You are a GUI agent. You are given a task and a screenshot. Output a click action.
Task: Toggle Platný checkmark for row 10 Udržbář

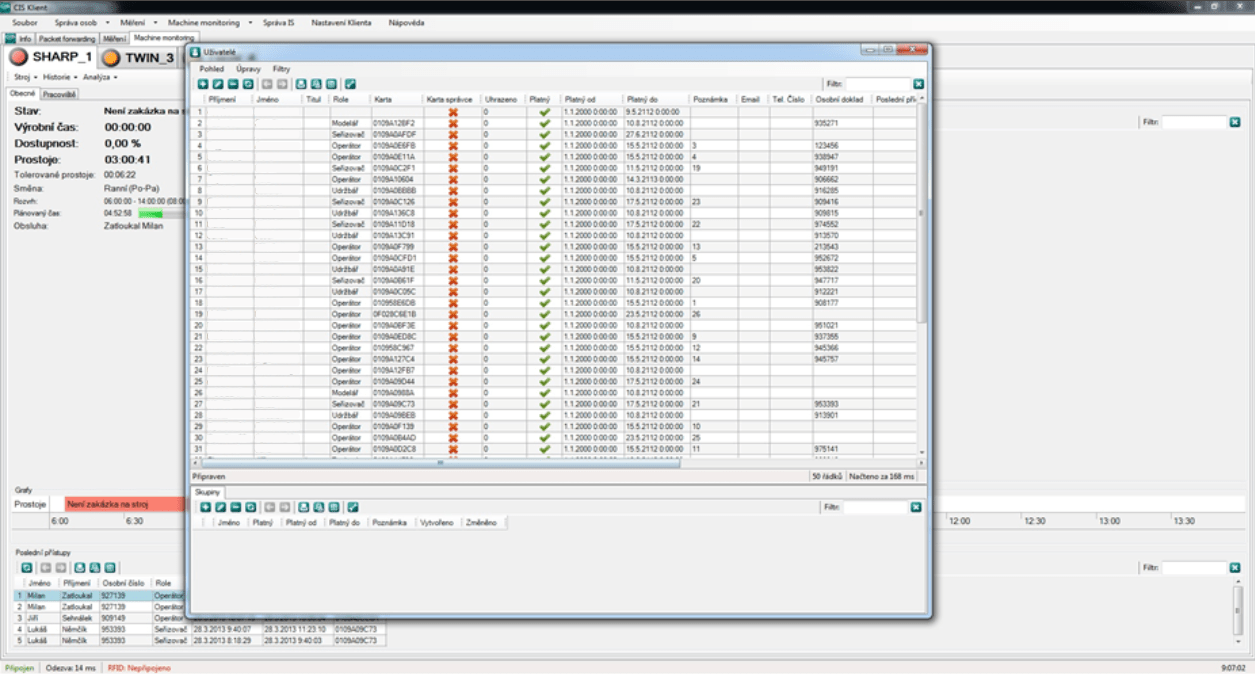(x=545, y=213)
